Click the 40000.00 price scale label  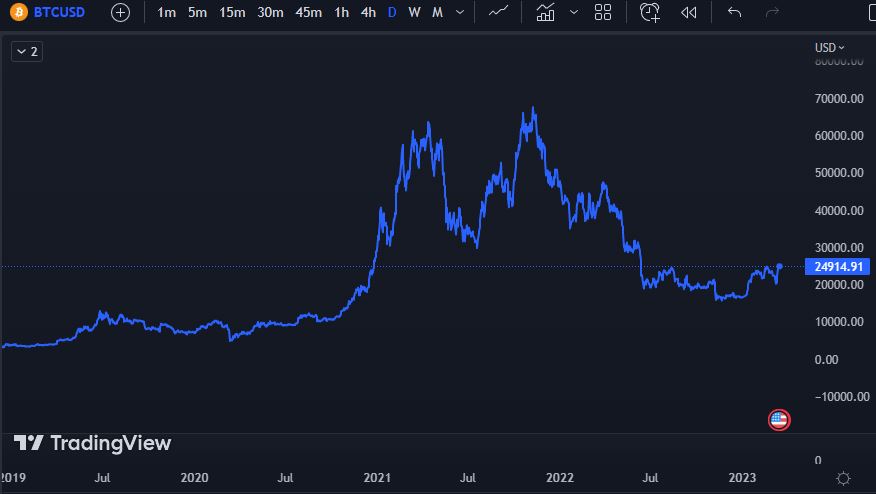pos(839,211)
